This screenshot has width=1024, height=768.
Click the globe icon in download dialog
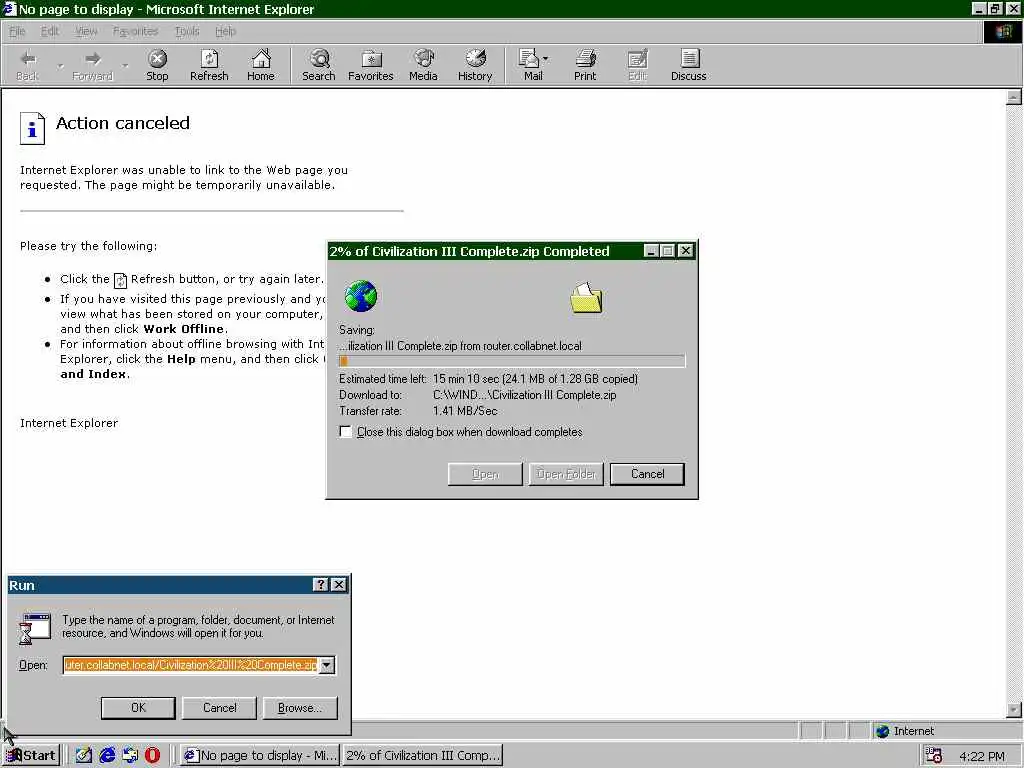click(x=360, y=296)
